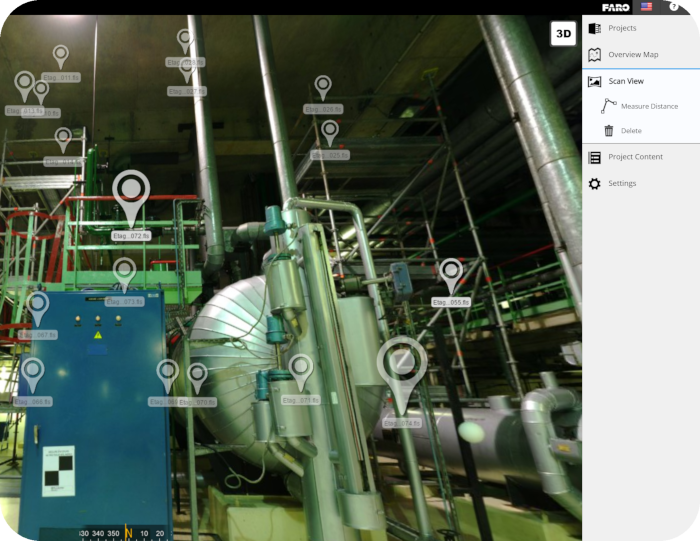Jump to scan marker Etag...028.fls

pyautogui.click(x=184, y=41)
